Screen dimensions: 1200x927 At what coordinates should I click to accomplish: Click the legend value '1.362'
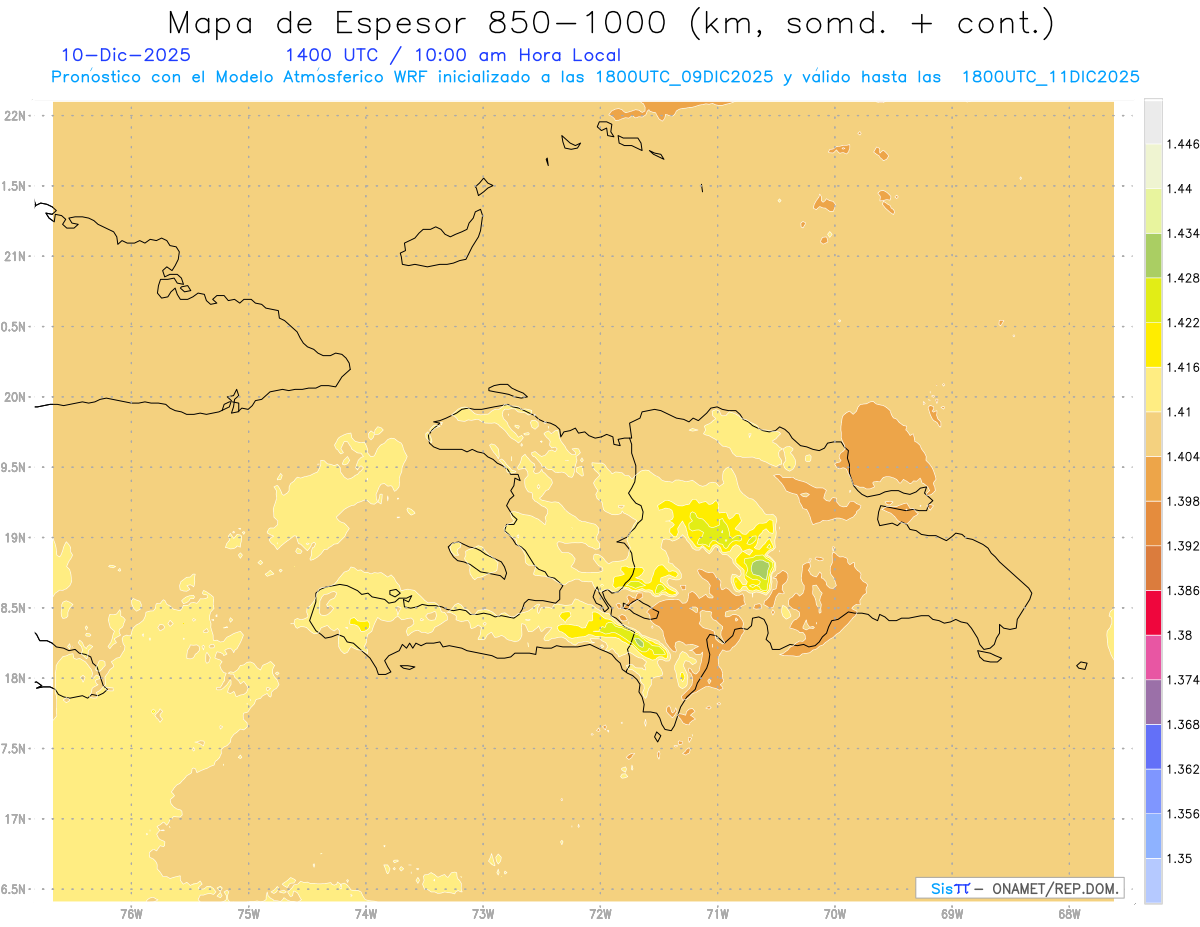pyautogui.click(x=1183, y=769)
